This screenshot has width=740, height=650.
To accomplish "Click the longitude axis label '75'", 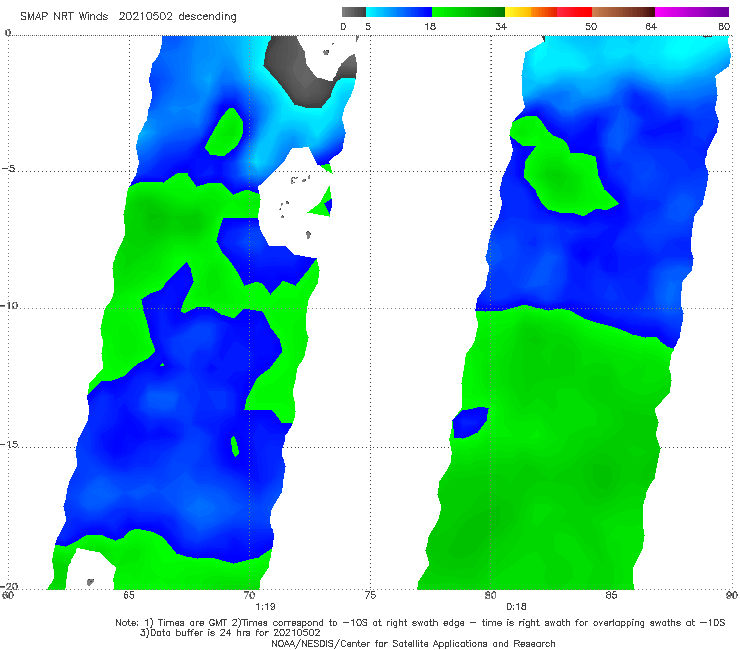I will click(370, 595).
